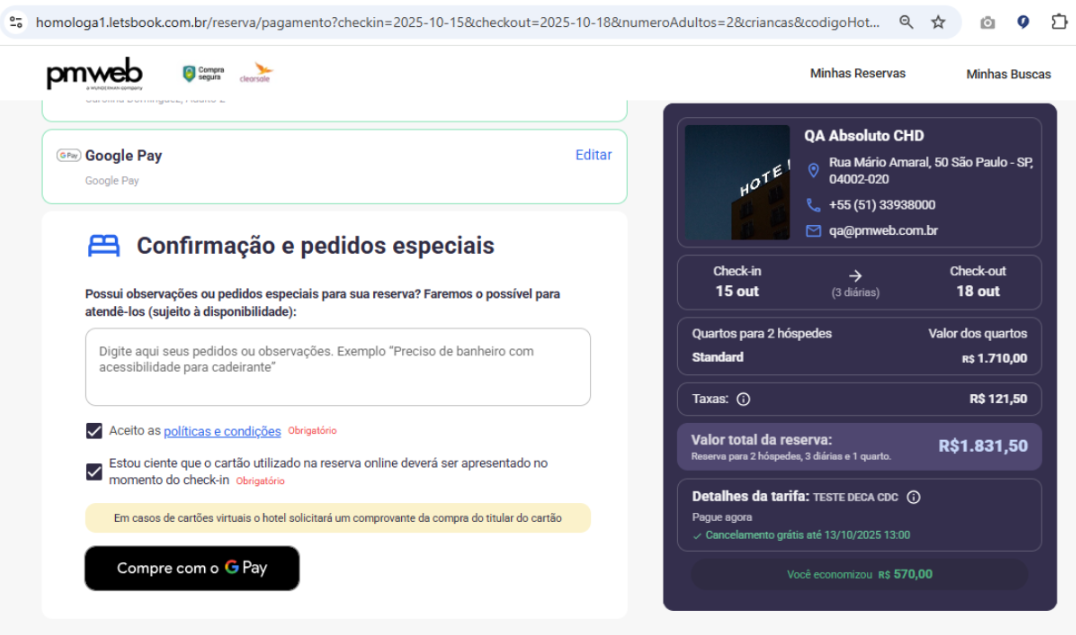1076x635 pixels.
Task: Open the políticas e condições link
Action: point(222,431)
